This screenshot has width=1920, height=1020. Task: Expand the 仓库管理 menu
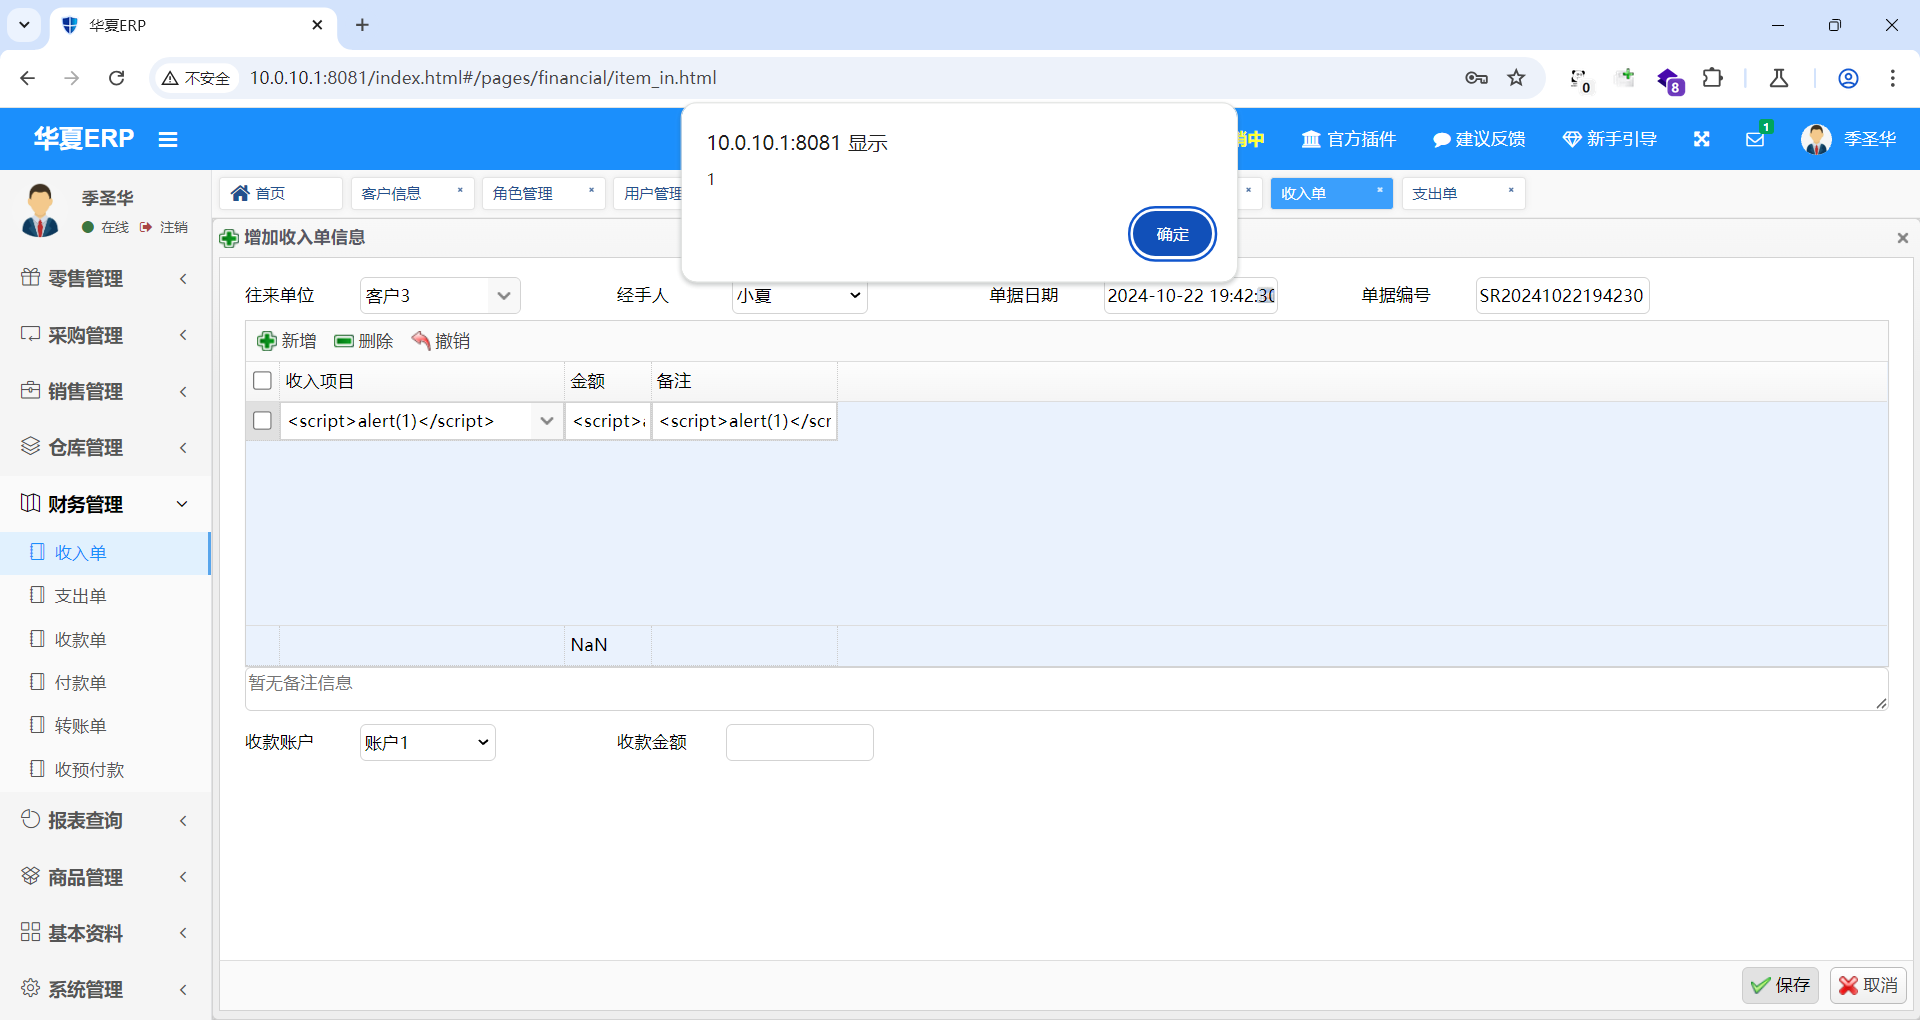105,447
